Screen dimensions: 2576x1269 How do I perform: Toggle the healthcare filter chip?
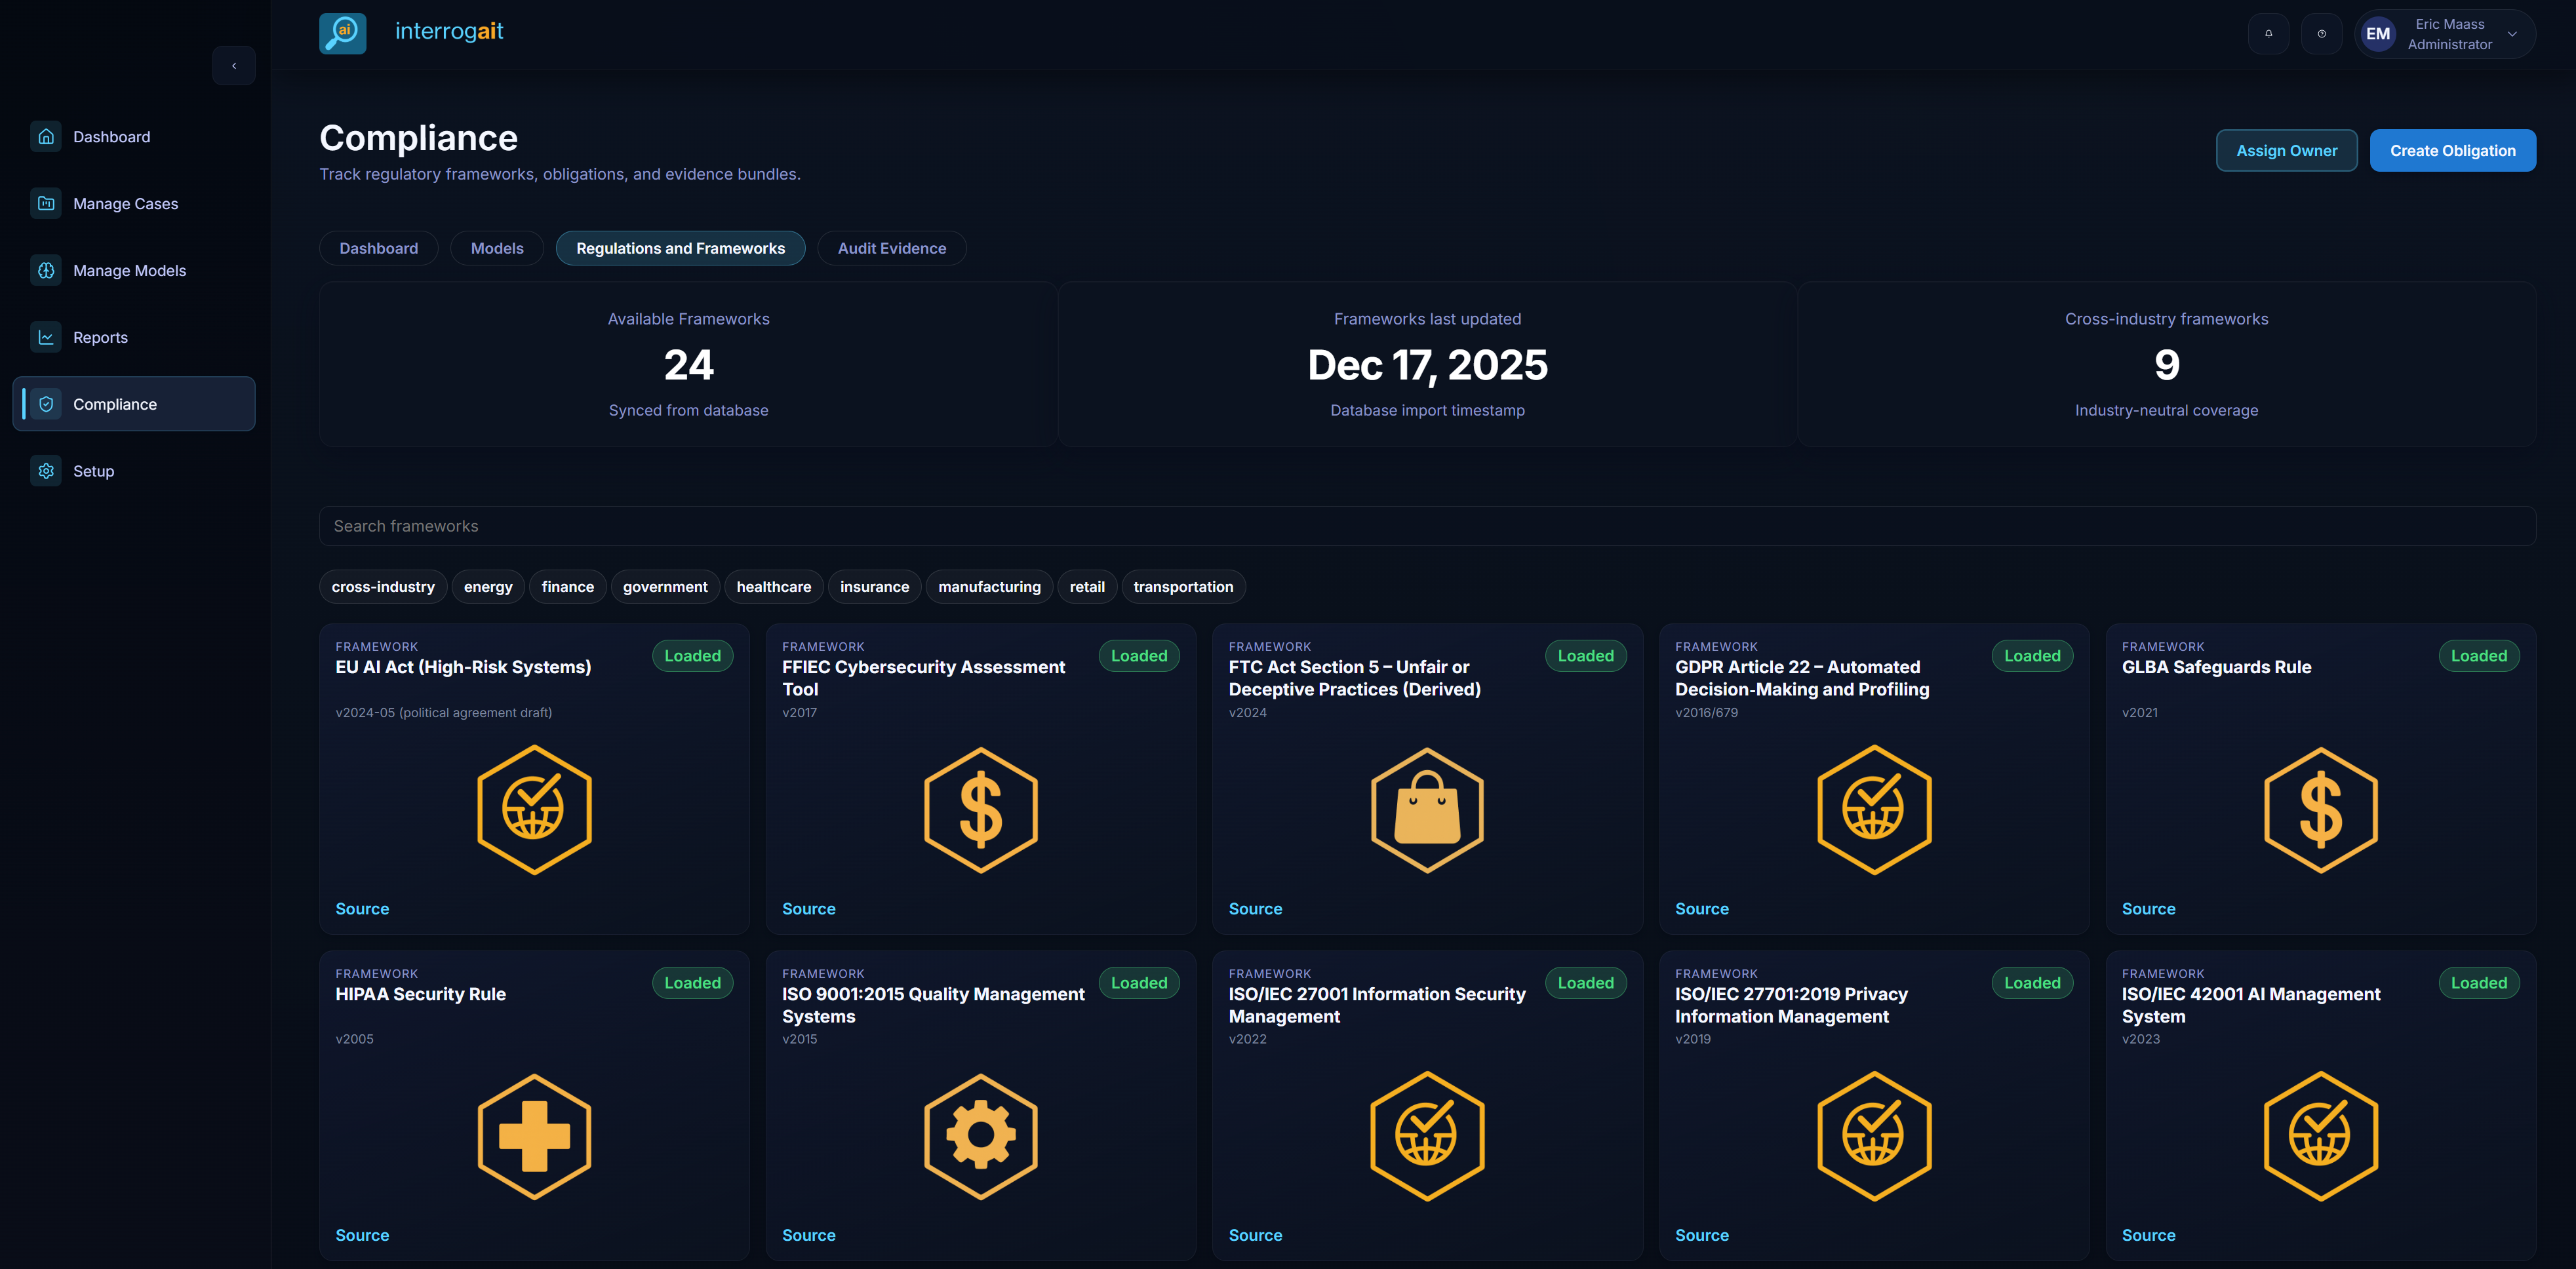coord(773,587)
